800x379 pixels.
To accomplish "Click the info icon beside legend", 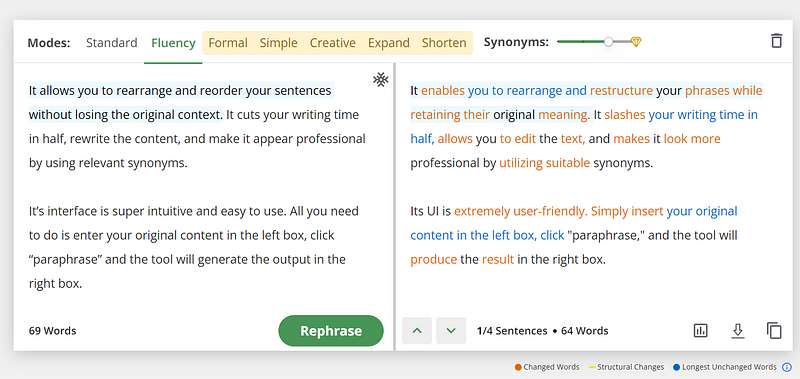I will click(x=787, y=367).
